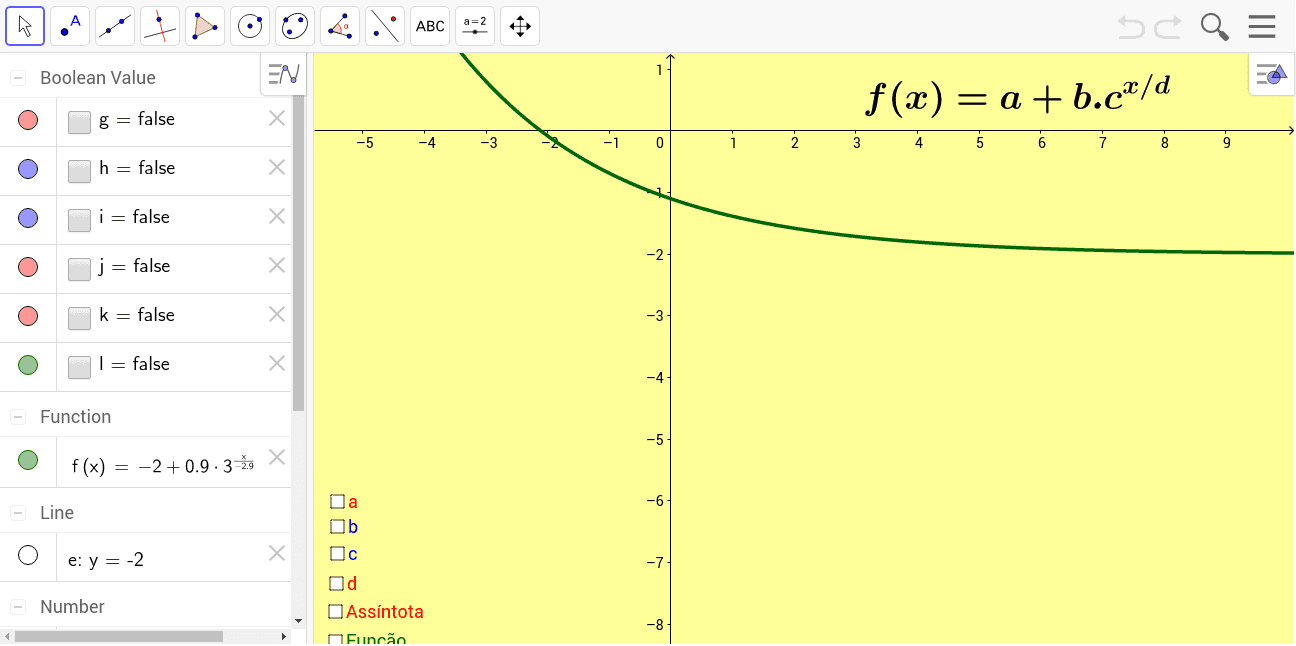Select the Ellipse tool
The image size is (1296, 646).
coord(295,27)
